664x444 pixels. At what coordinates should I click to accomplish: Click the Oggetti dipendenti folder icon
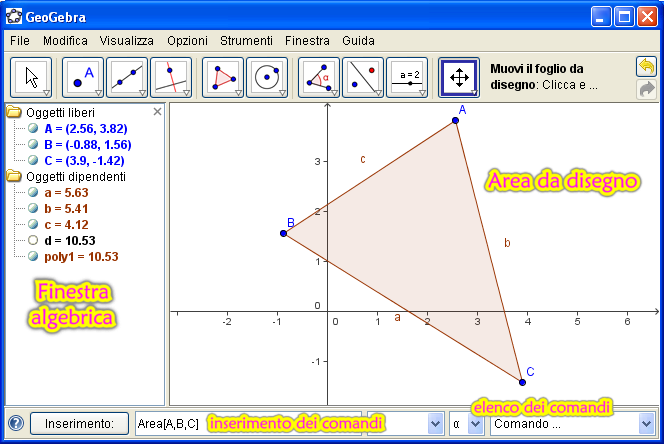[14, 176]
